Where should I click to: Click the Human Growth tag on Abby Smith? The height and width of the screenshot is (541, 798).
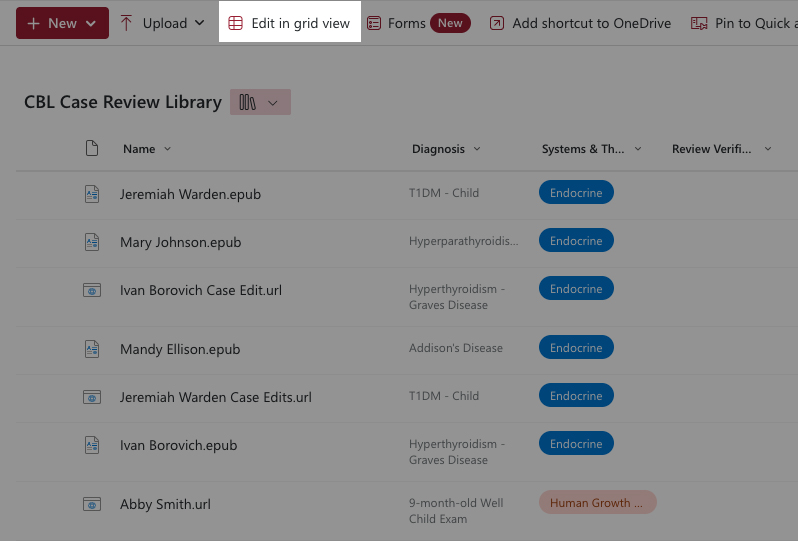tap(597, 503)
